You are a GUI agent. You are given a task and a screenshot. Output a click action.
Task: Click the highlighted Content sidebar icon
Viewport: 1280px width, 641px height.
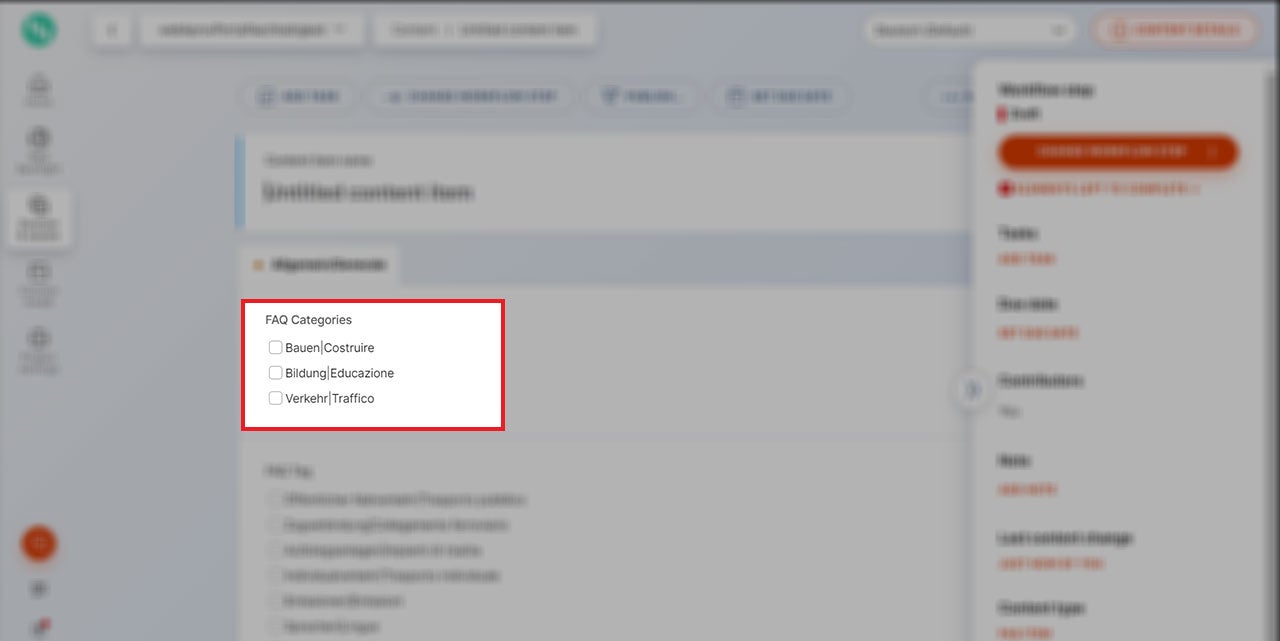pyautogui.click(x=39, y=214)
